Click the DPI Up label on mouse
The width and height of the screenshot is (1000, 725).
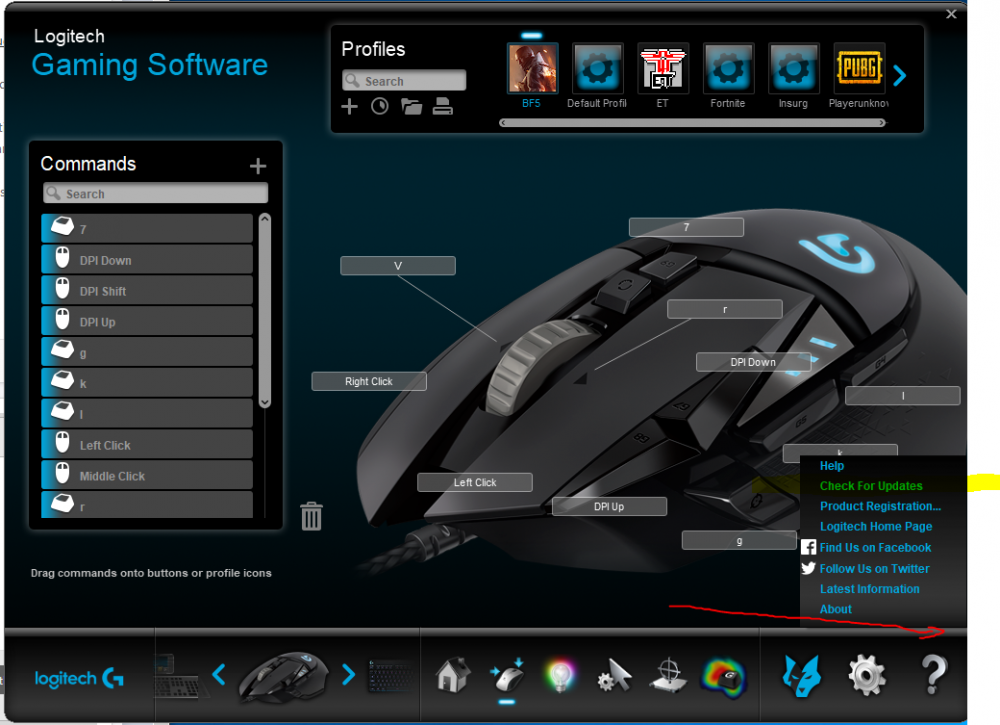[x=609, y=506]
